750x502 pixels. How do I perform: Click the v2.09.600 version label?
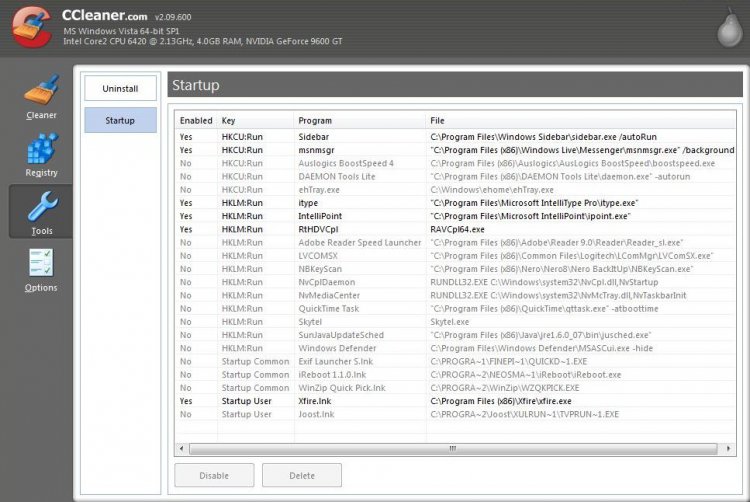tap(173, 17)
